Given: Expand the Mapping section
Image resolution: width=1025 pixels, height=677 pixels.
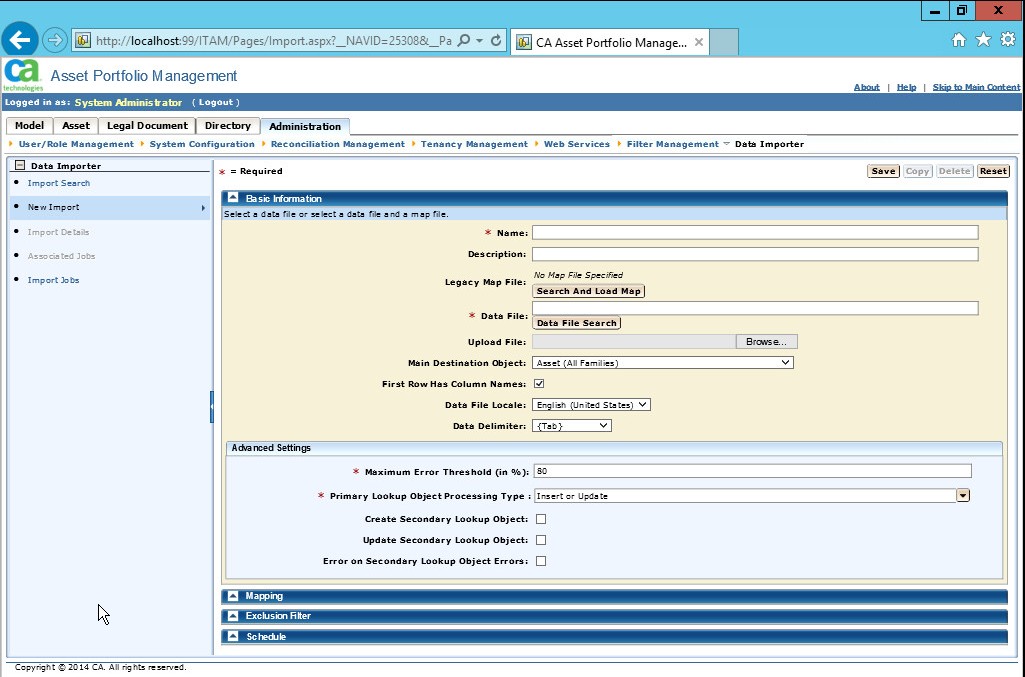Looking at the screenshot, I should coord(233,596).
